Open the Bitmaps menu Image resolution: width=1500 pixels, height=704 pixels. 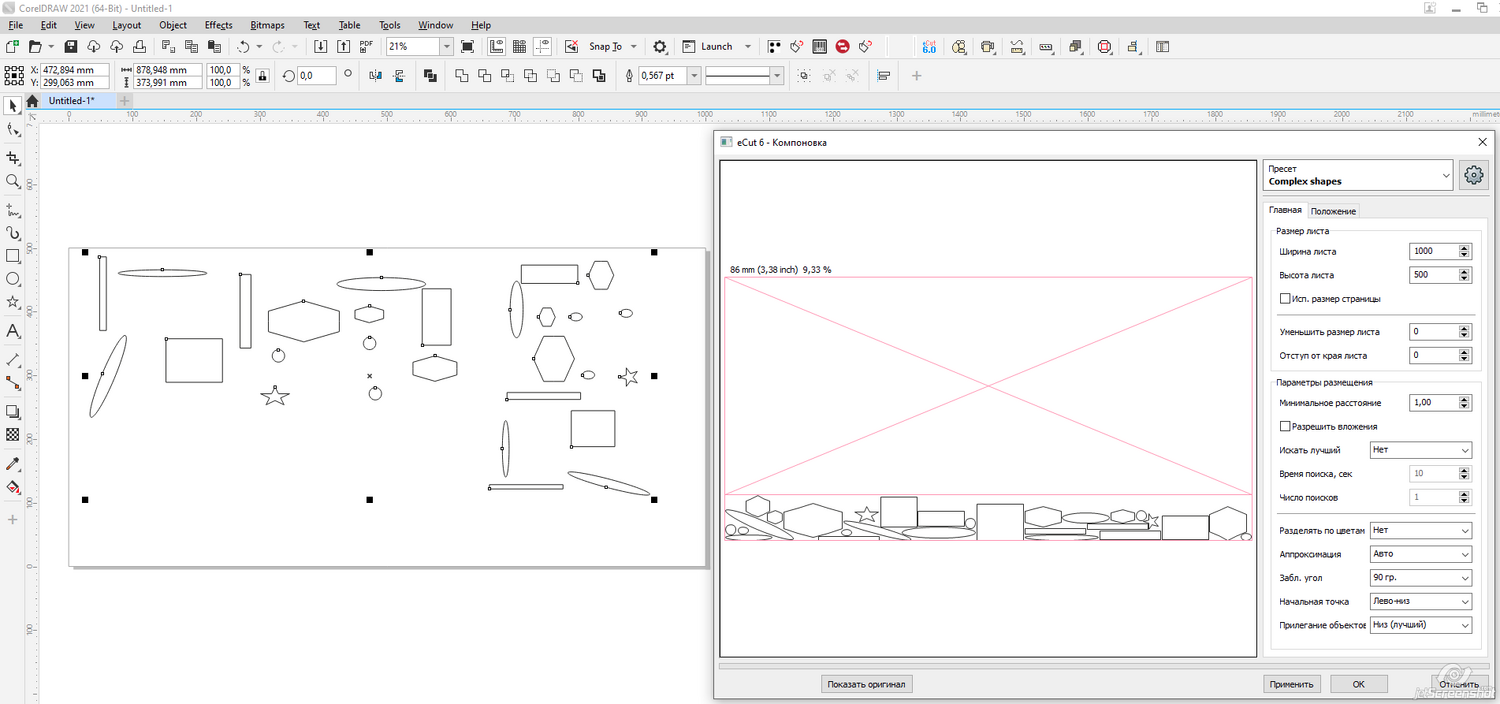(267, 25)
